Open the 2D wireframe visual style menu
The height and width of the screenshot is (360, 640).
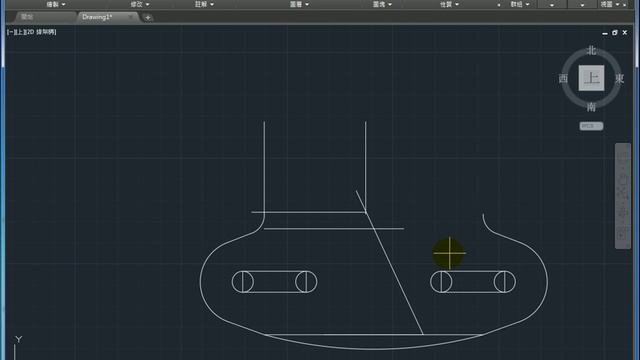point(40,32)
